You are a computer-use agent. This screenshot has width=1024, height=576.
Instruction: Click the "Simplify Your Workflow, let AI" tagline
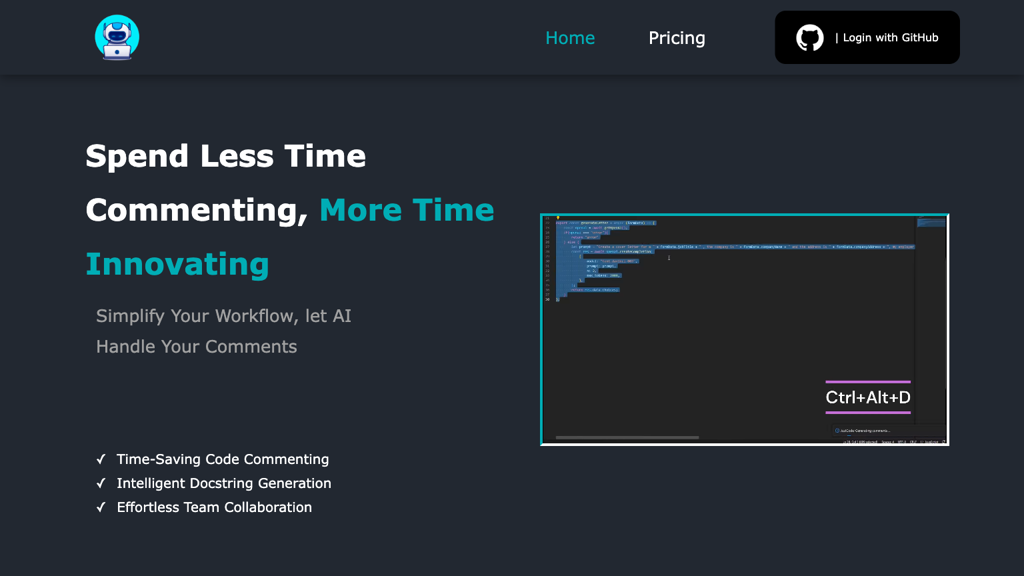[224, 316]
